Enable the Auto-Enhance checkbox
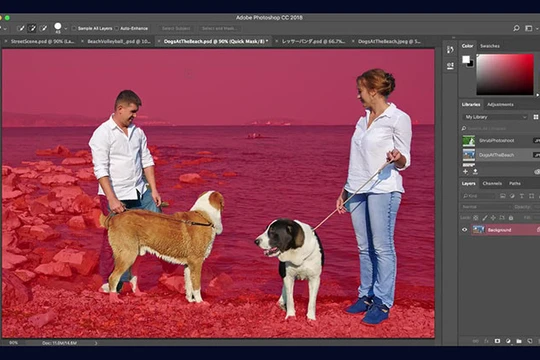The image size is (540, 360). (116, 28)
